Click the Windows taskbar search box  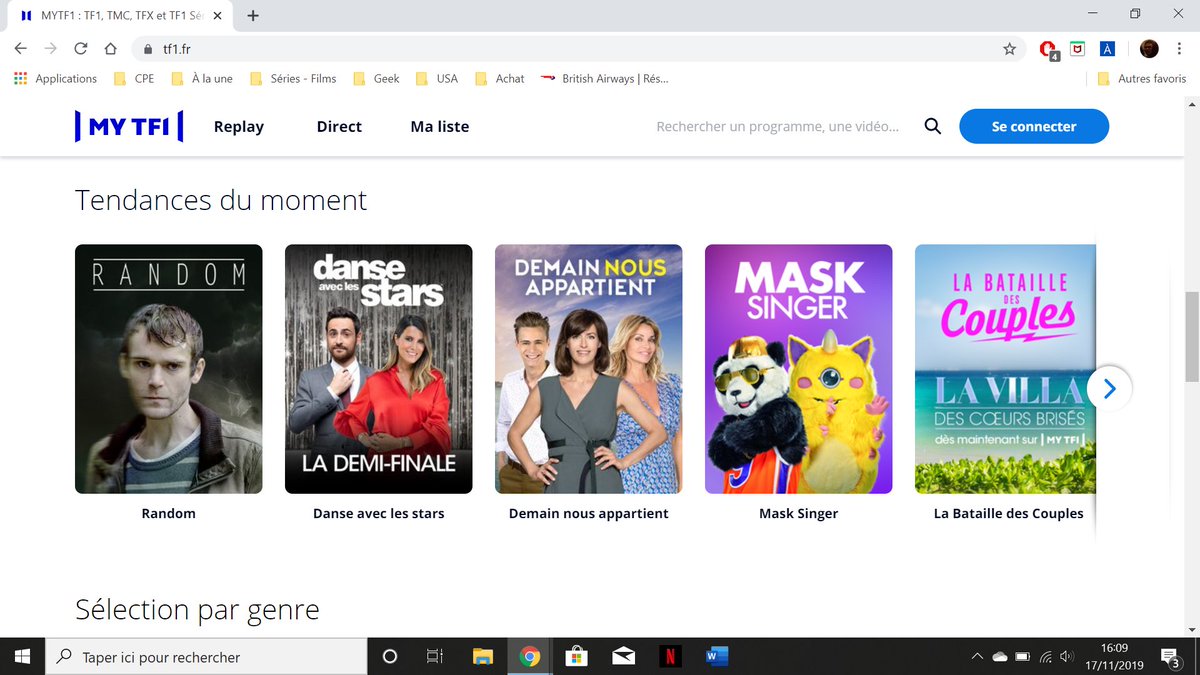point(206,657)
